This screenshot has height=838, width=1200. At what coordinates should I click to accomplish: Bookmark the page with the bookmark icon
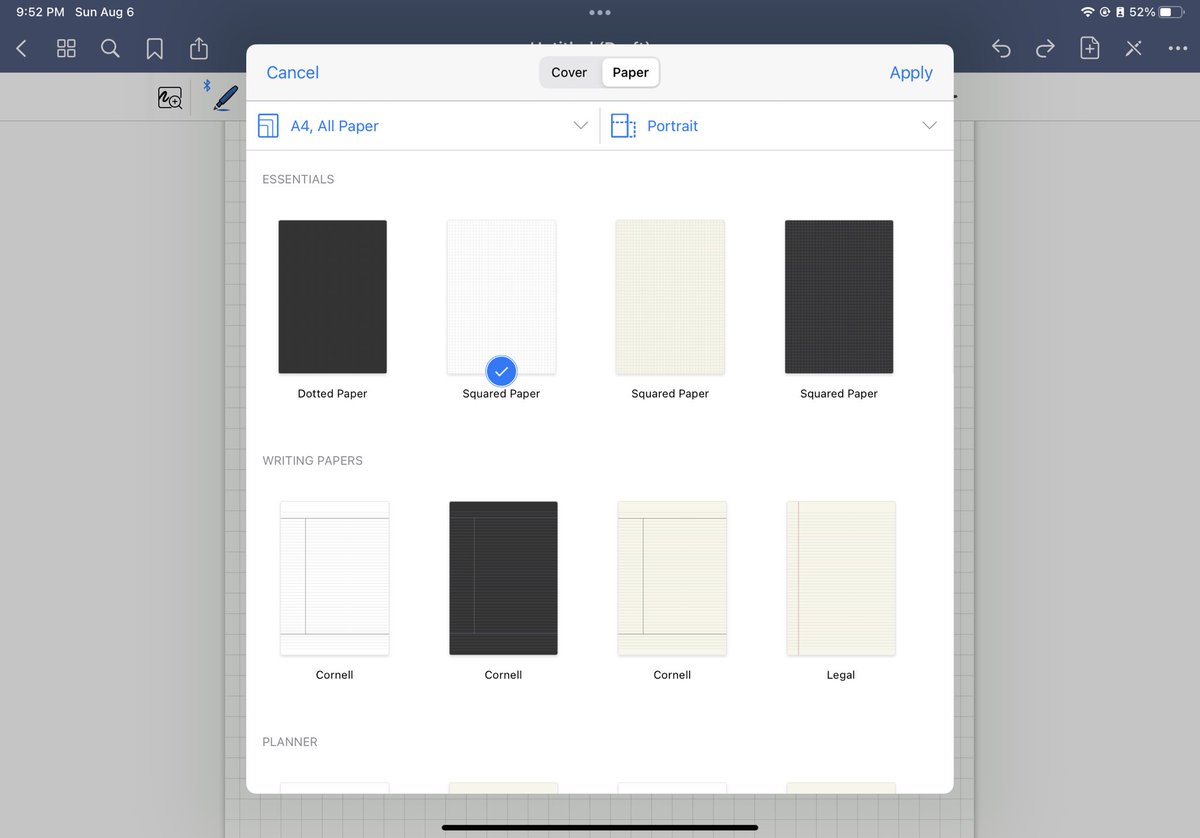point(154,48)
